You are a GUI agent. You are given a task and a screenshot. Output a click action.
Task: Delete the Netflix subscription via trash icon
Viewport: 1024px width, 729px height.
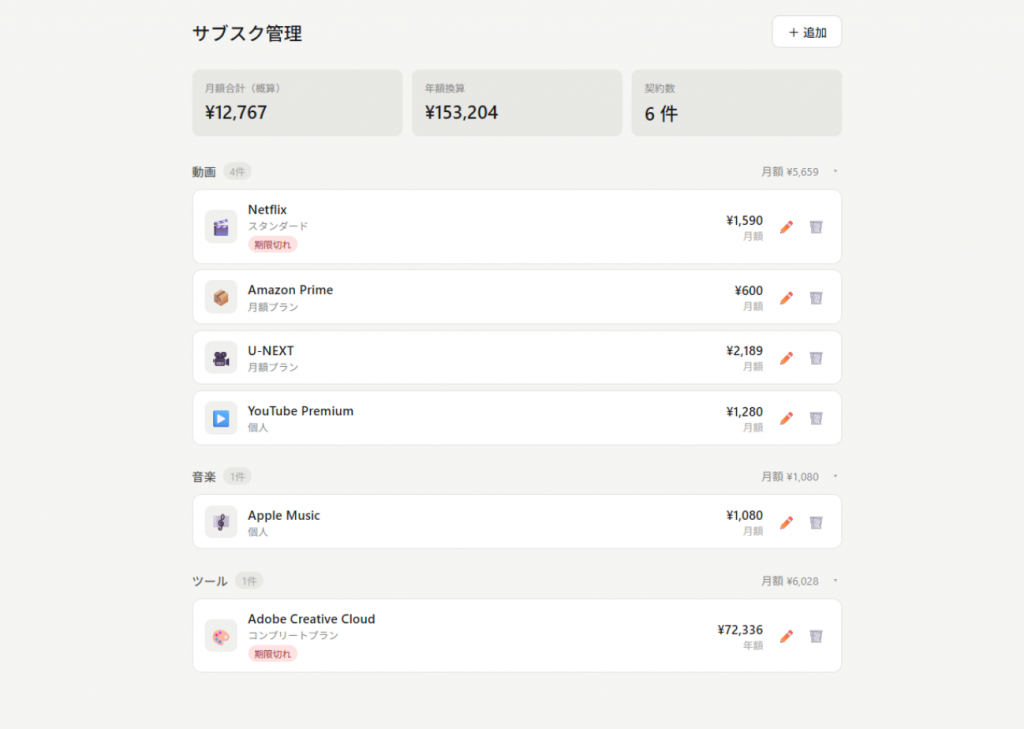click(816, 227)
